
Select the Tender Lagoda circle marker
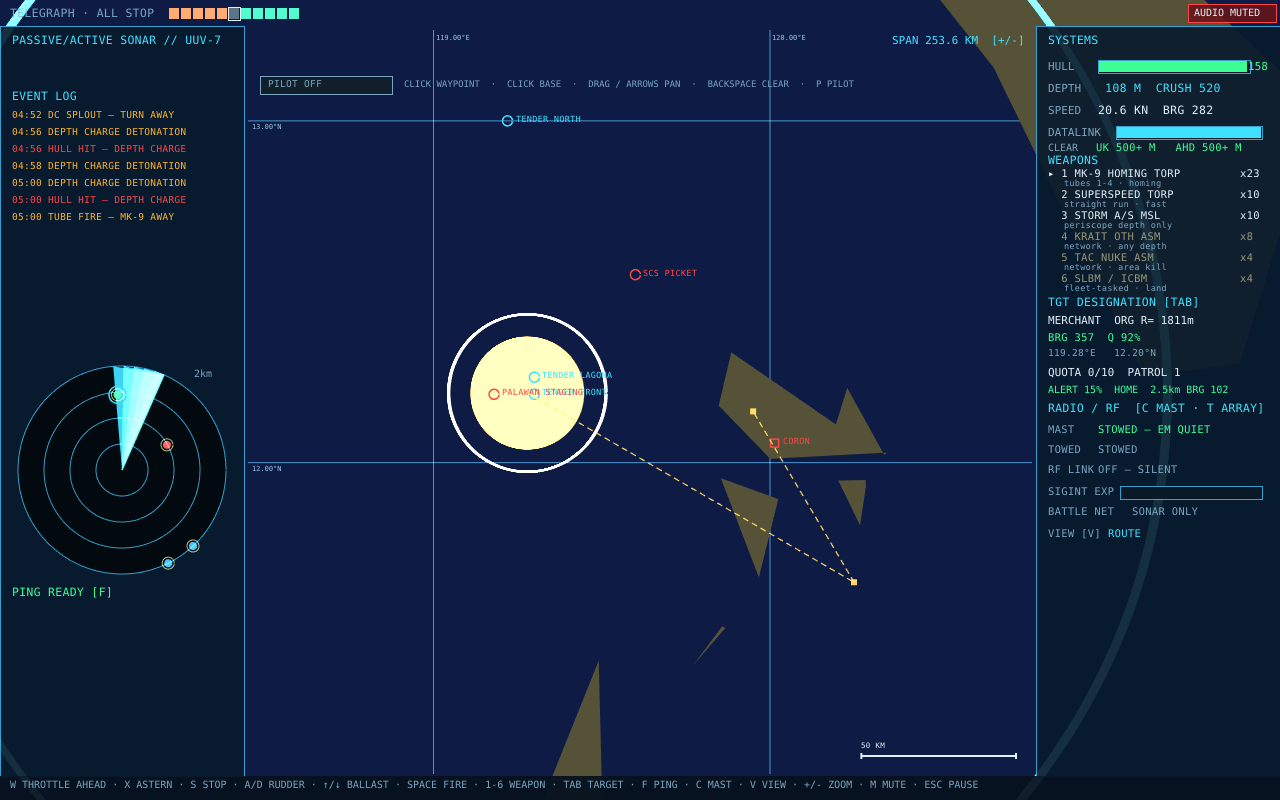point(534,377)
